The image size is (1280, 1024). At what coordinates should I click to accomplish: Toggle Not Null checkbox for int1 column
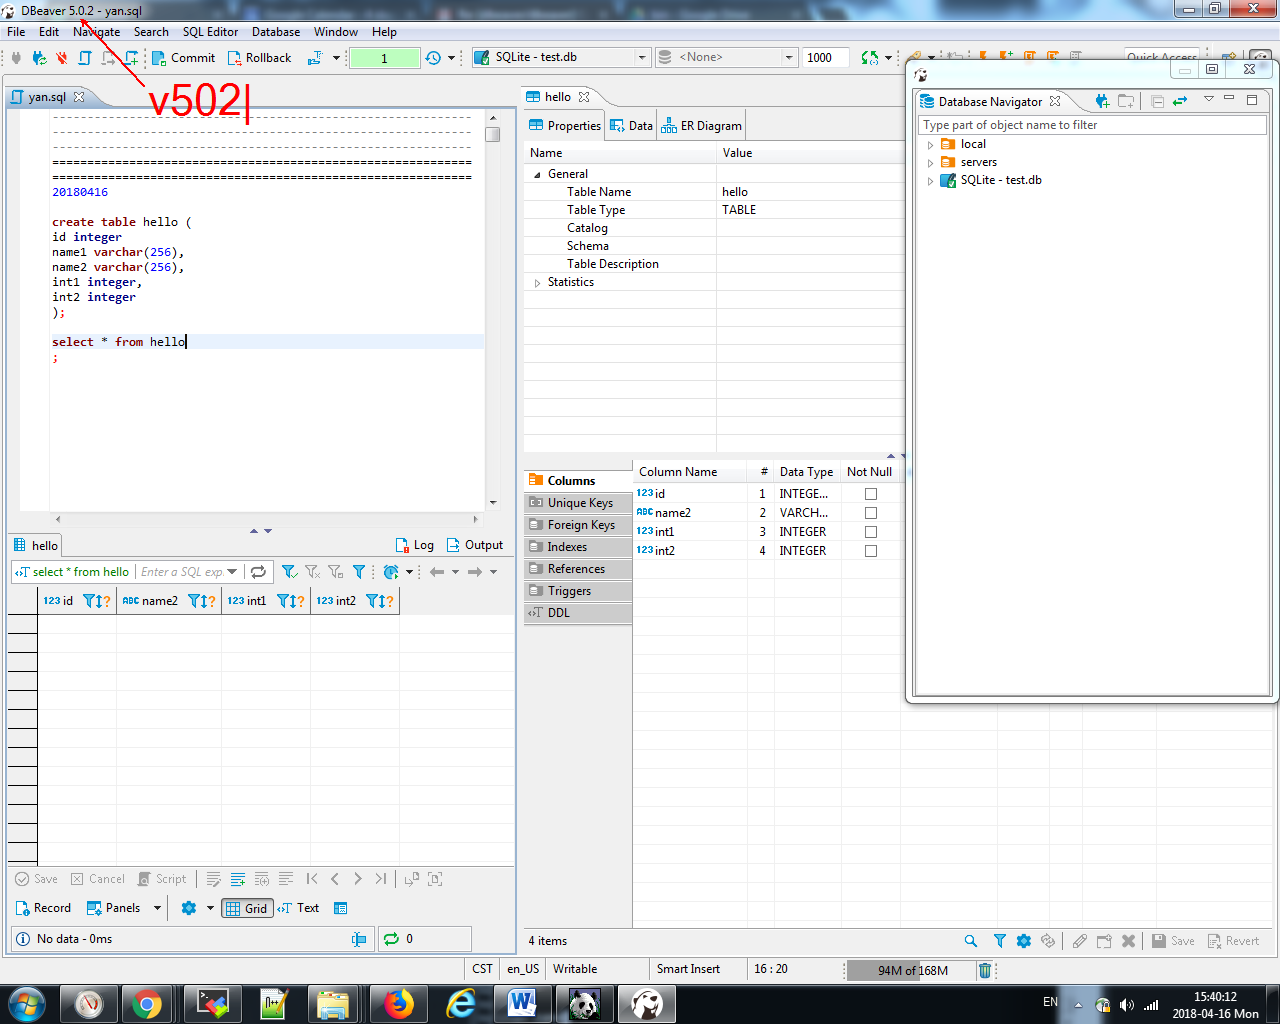tap(871, 532)
